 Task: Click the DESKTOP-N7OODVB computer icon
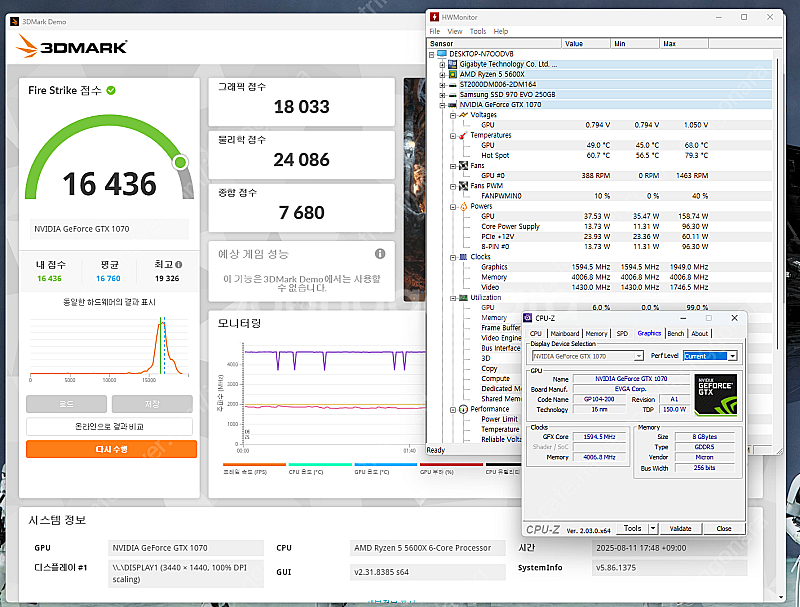(442, 54)
